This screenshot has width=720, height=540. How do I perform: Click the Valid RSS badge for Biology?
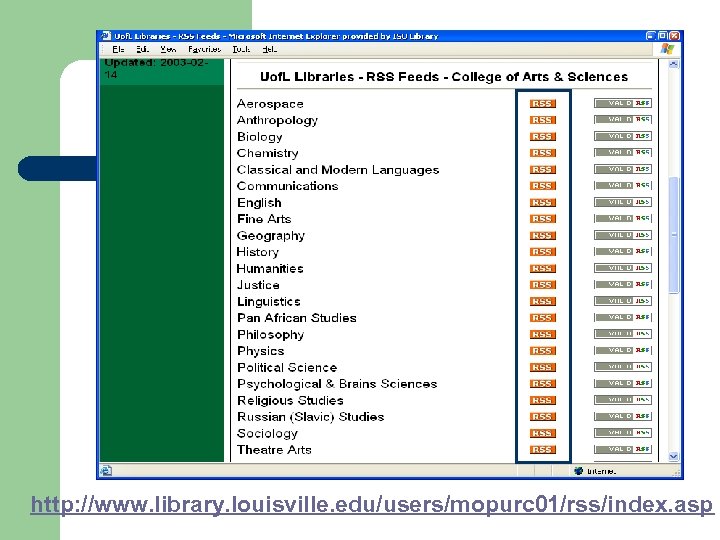click(623, 136)
